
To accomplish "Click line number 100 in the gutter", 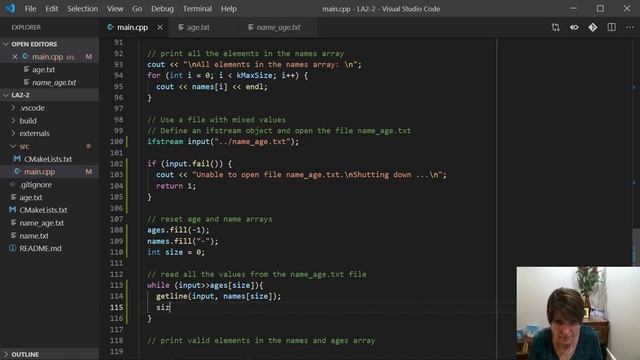I will click(116, 142).
